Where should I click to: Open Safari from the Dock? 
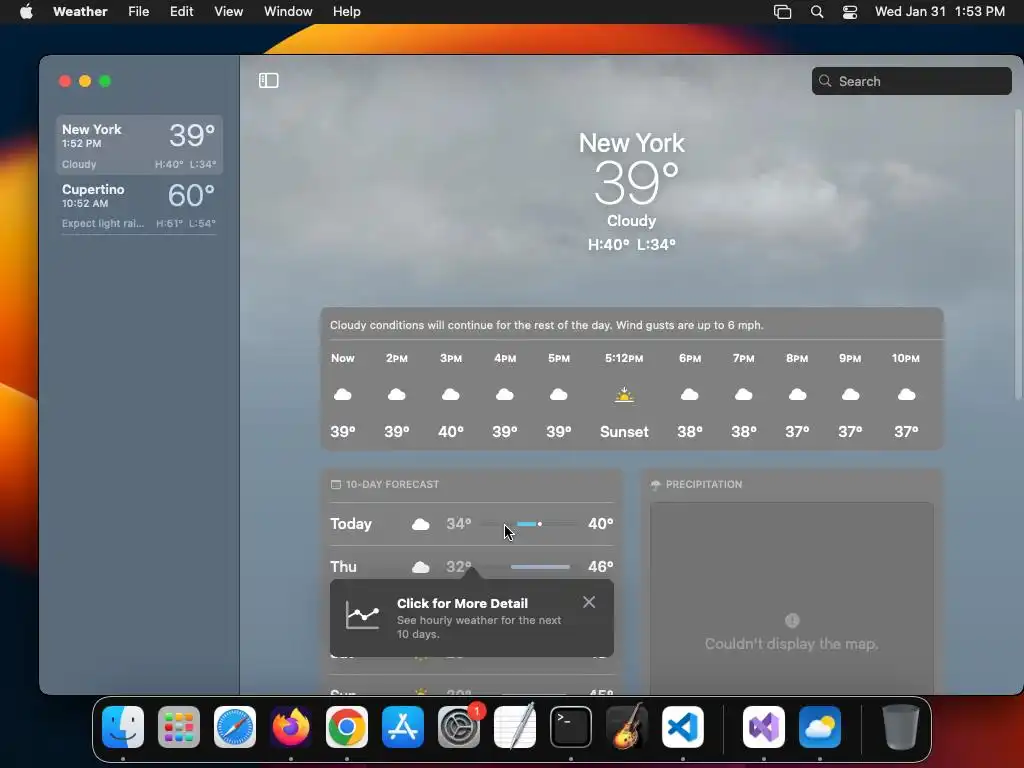pyautogui.click(x=235, y=727)
